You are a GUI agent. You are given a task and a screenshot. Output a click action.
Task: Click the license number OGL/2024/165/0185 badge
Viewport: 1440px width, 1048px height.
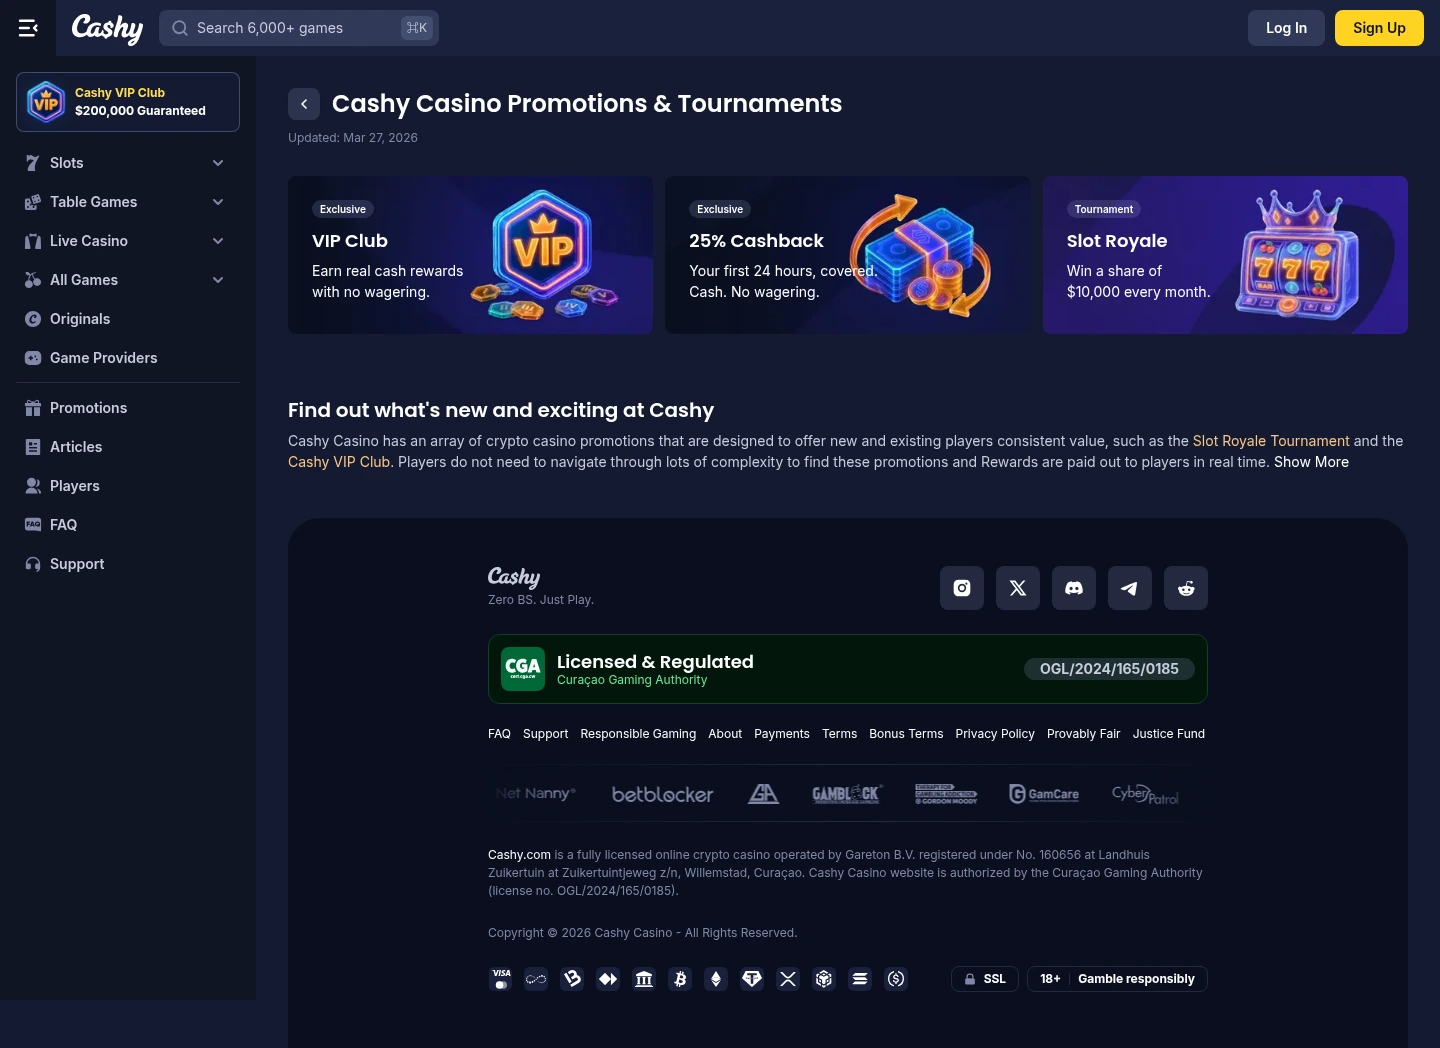tap(1109, 669)
